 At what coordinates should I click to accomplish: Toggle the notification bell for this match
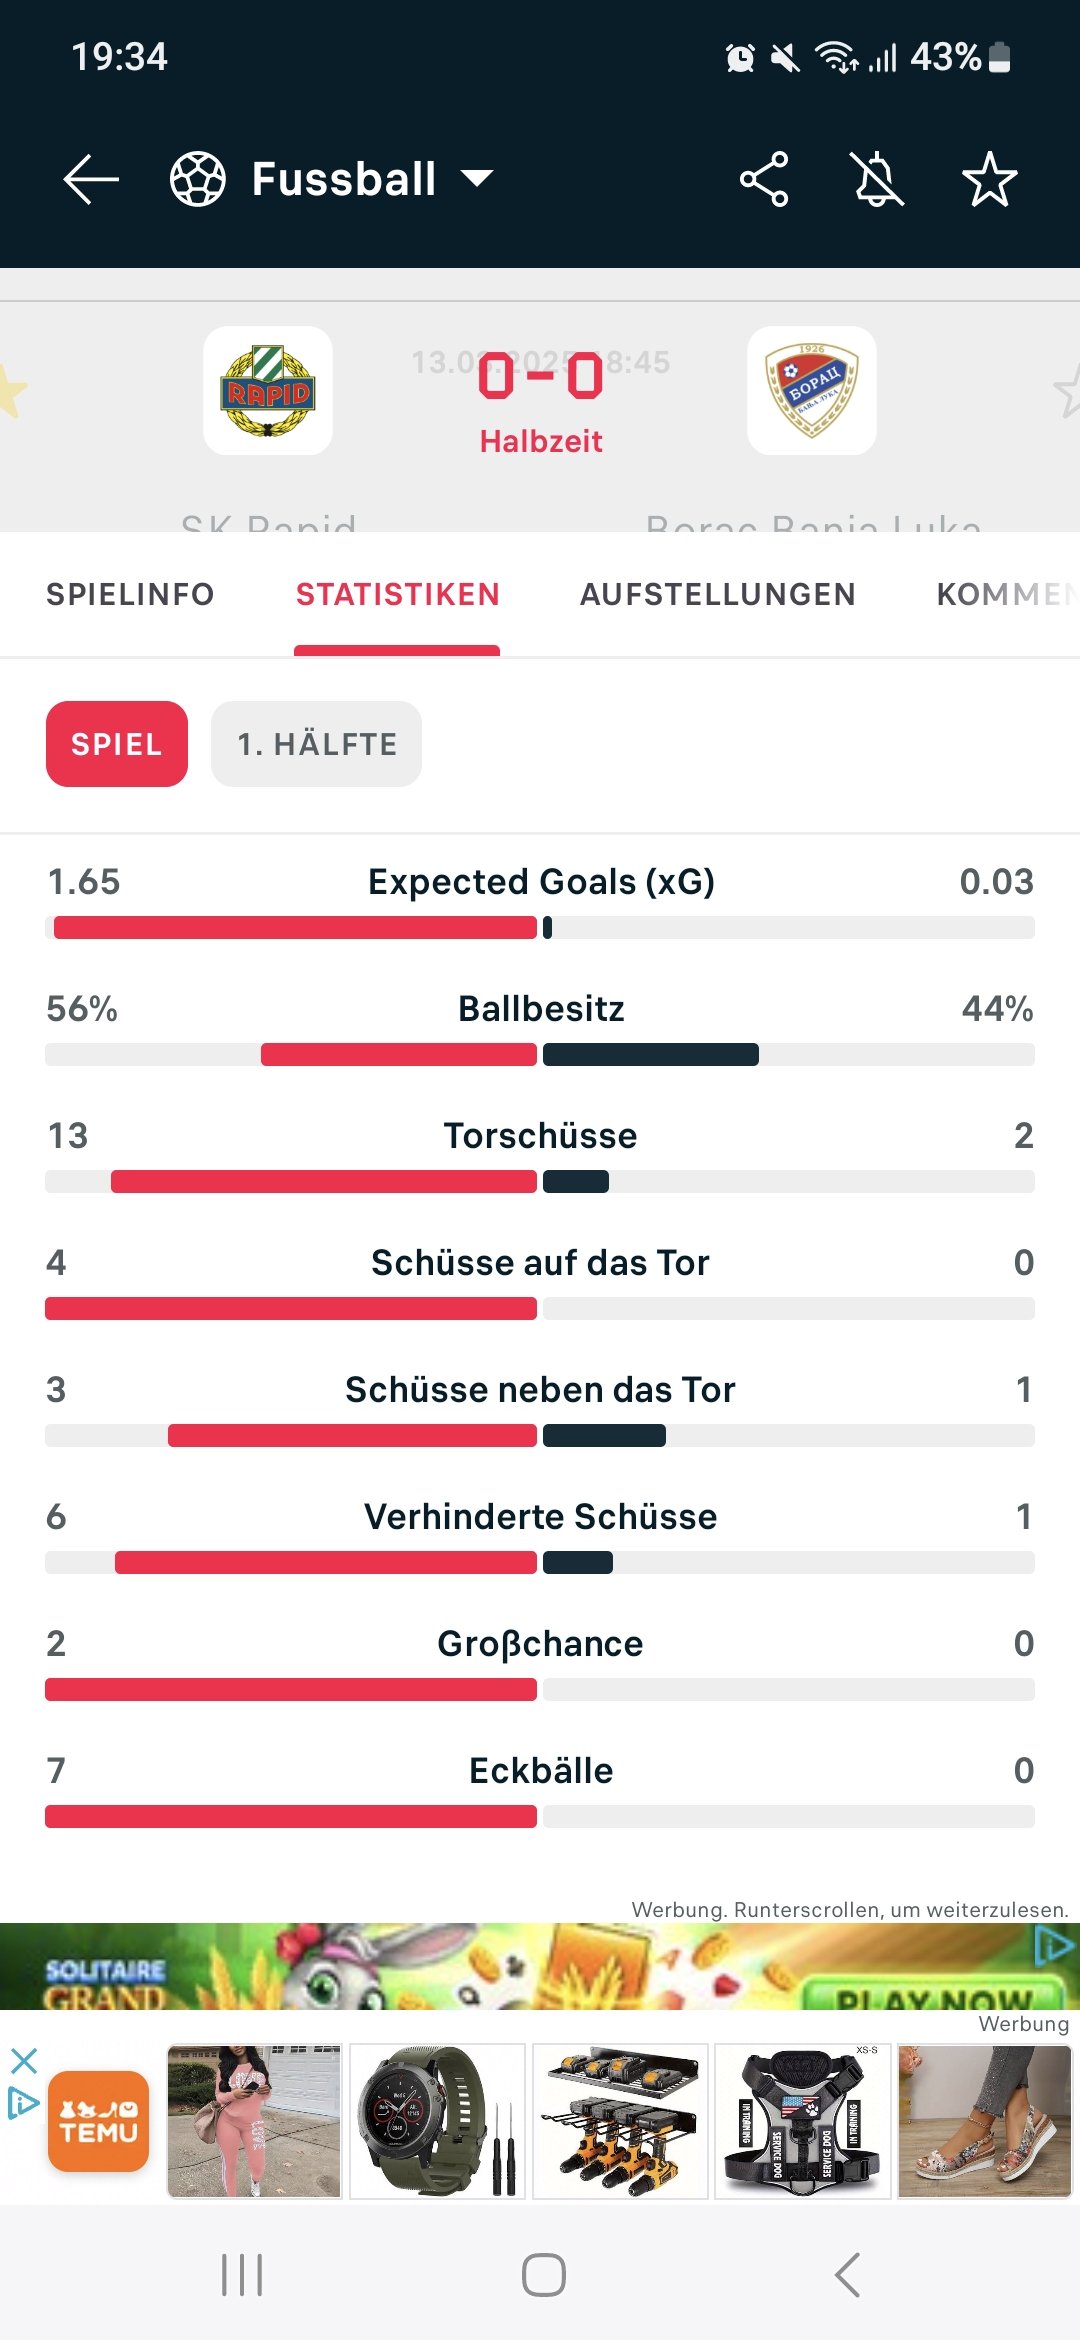pos(877,180)
